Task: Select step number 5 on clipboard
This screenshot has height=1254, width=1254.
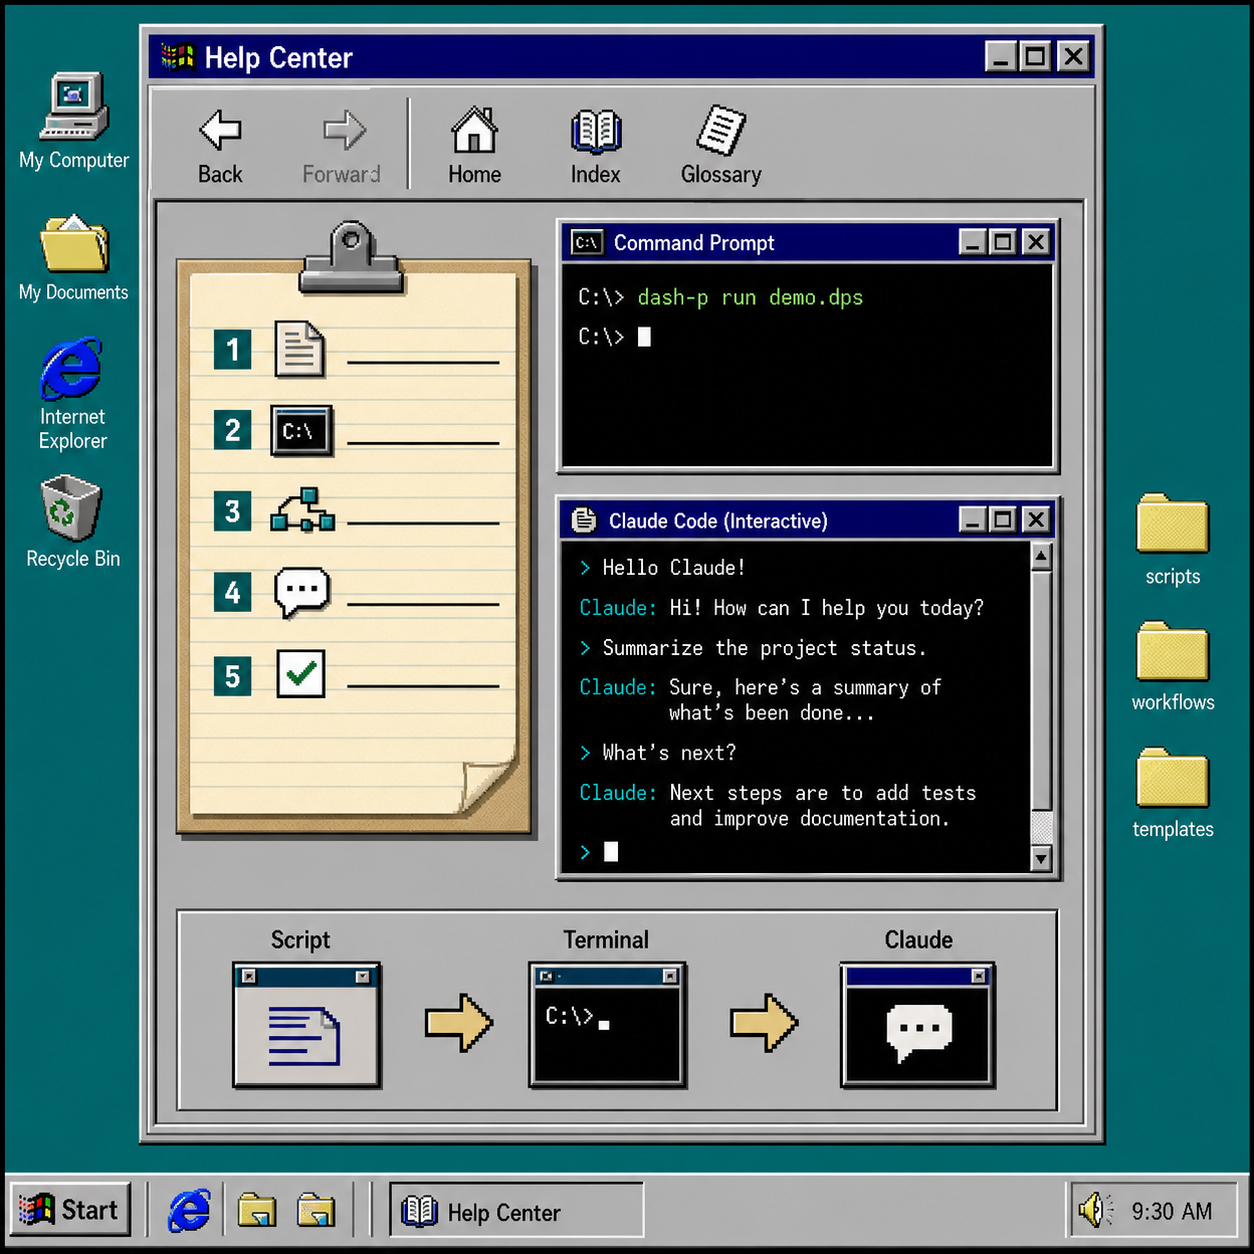Action: pos(232,676)
